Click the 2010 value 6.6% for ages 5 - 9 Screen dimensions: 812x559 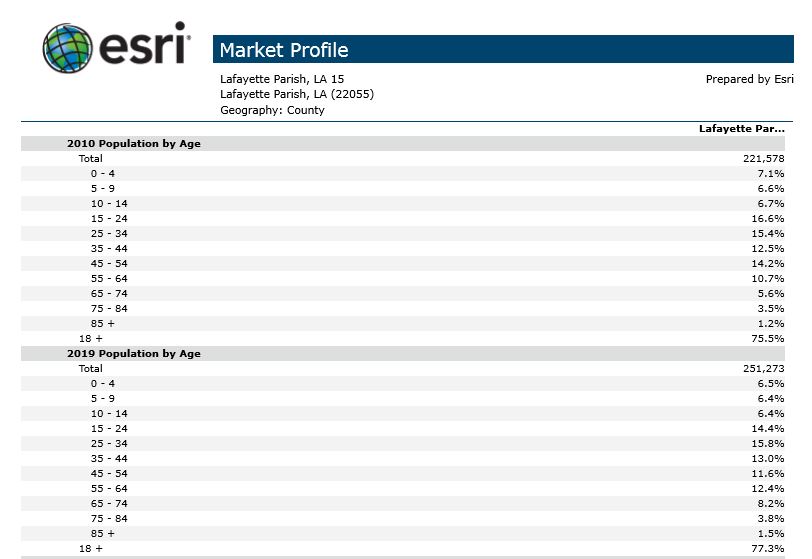(x=771, y=189)
